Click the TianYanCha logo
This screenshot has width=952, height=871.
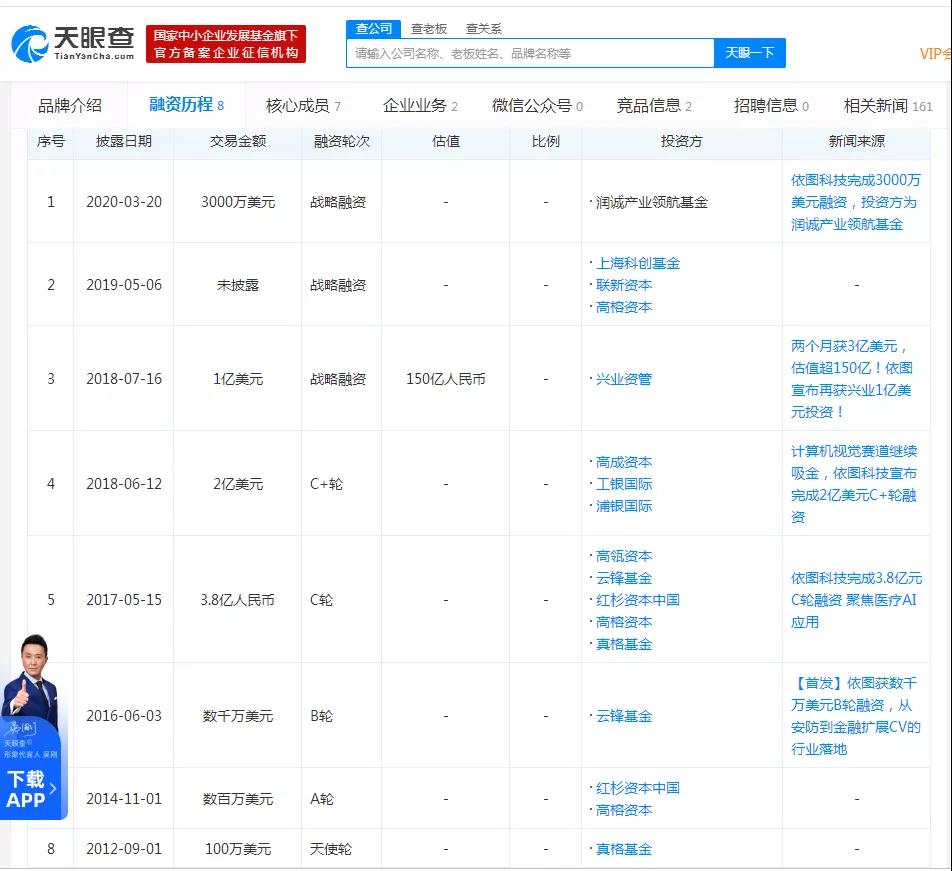pos(72,43)
